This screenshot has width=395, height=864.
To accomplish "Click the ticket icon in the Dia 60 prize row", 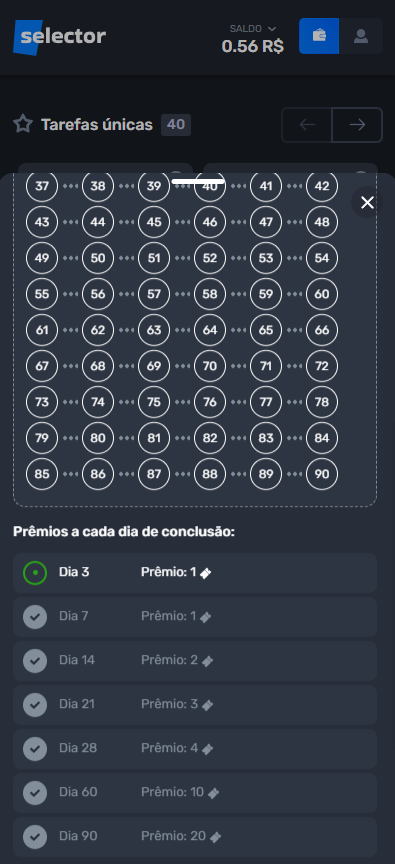I will pos(213,793).
